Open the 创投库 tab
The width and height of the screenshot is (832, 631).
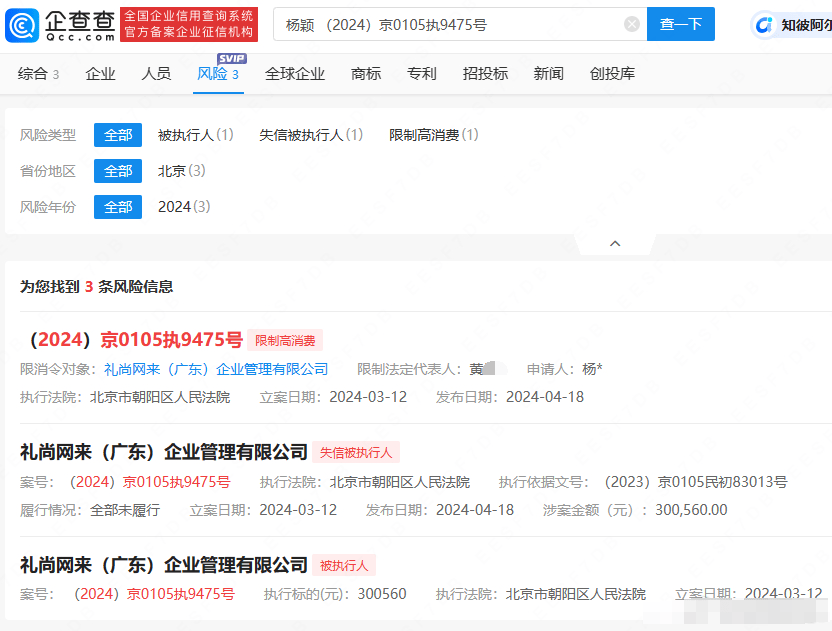tap(612, 73)
